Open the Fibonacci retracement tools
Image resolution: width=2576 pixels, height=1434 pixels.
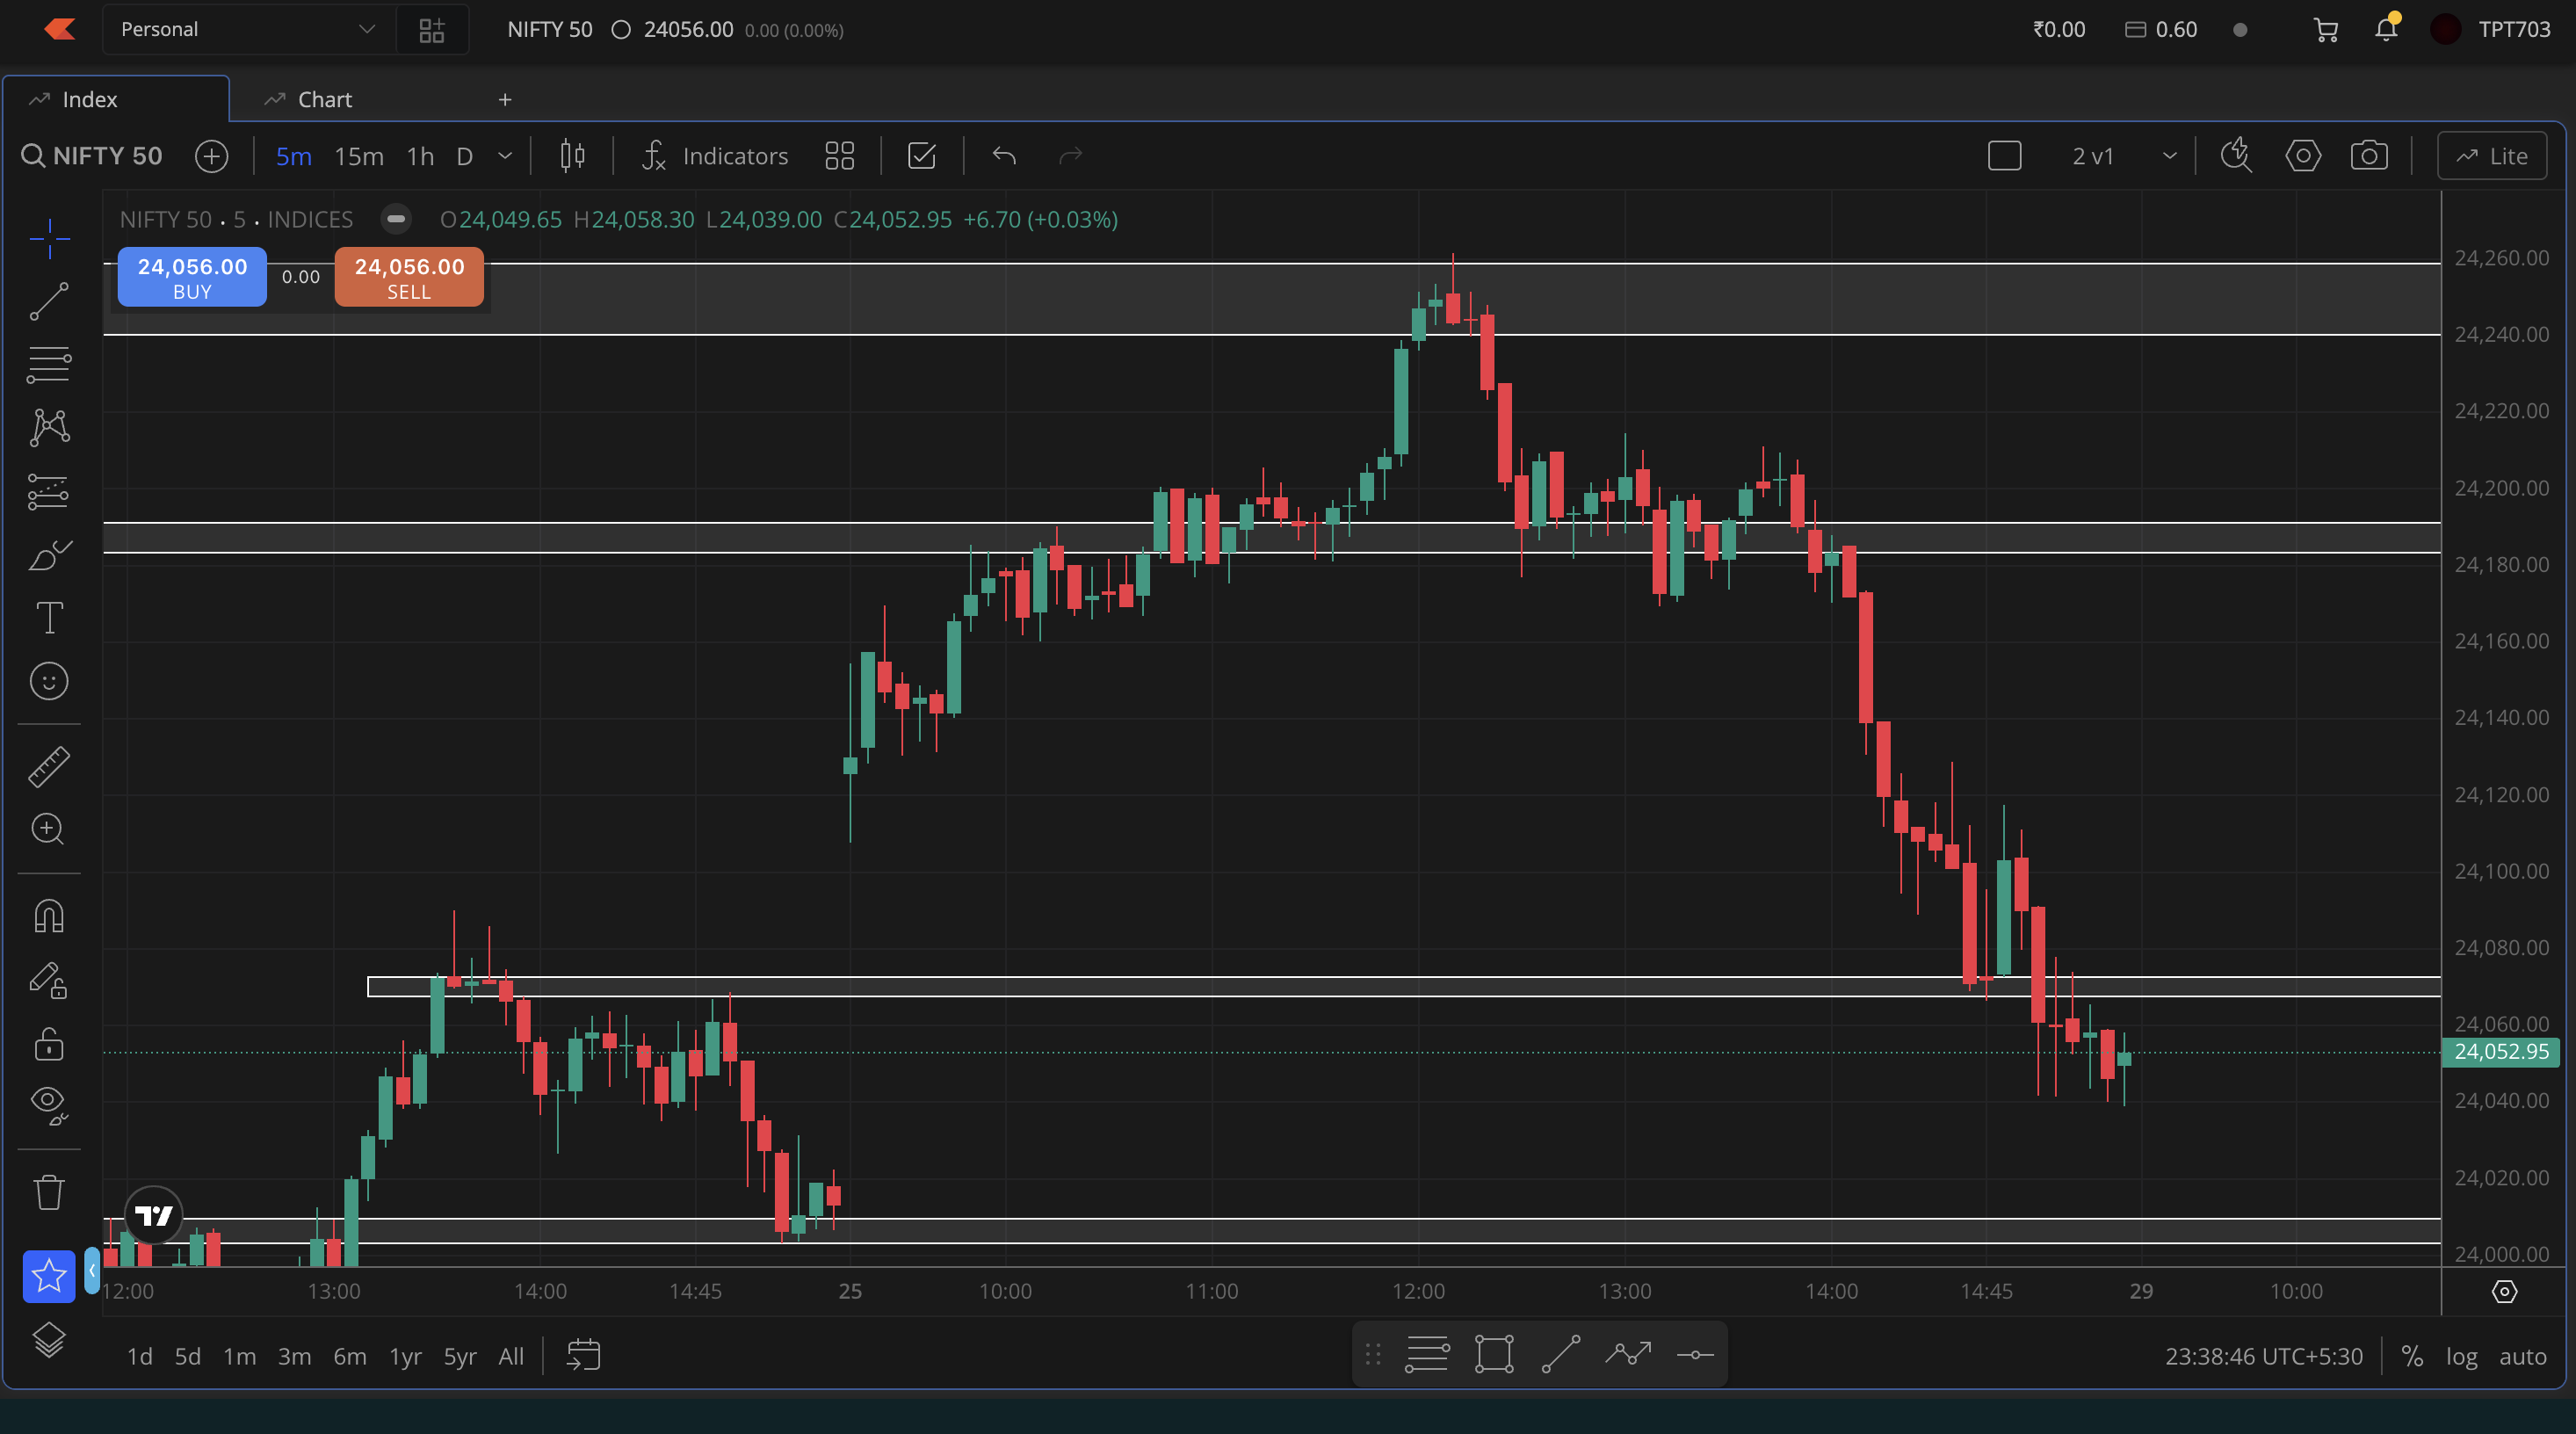(x=49, y=364)
